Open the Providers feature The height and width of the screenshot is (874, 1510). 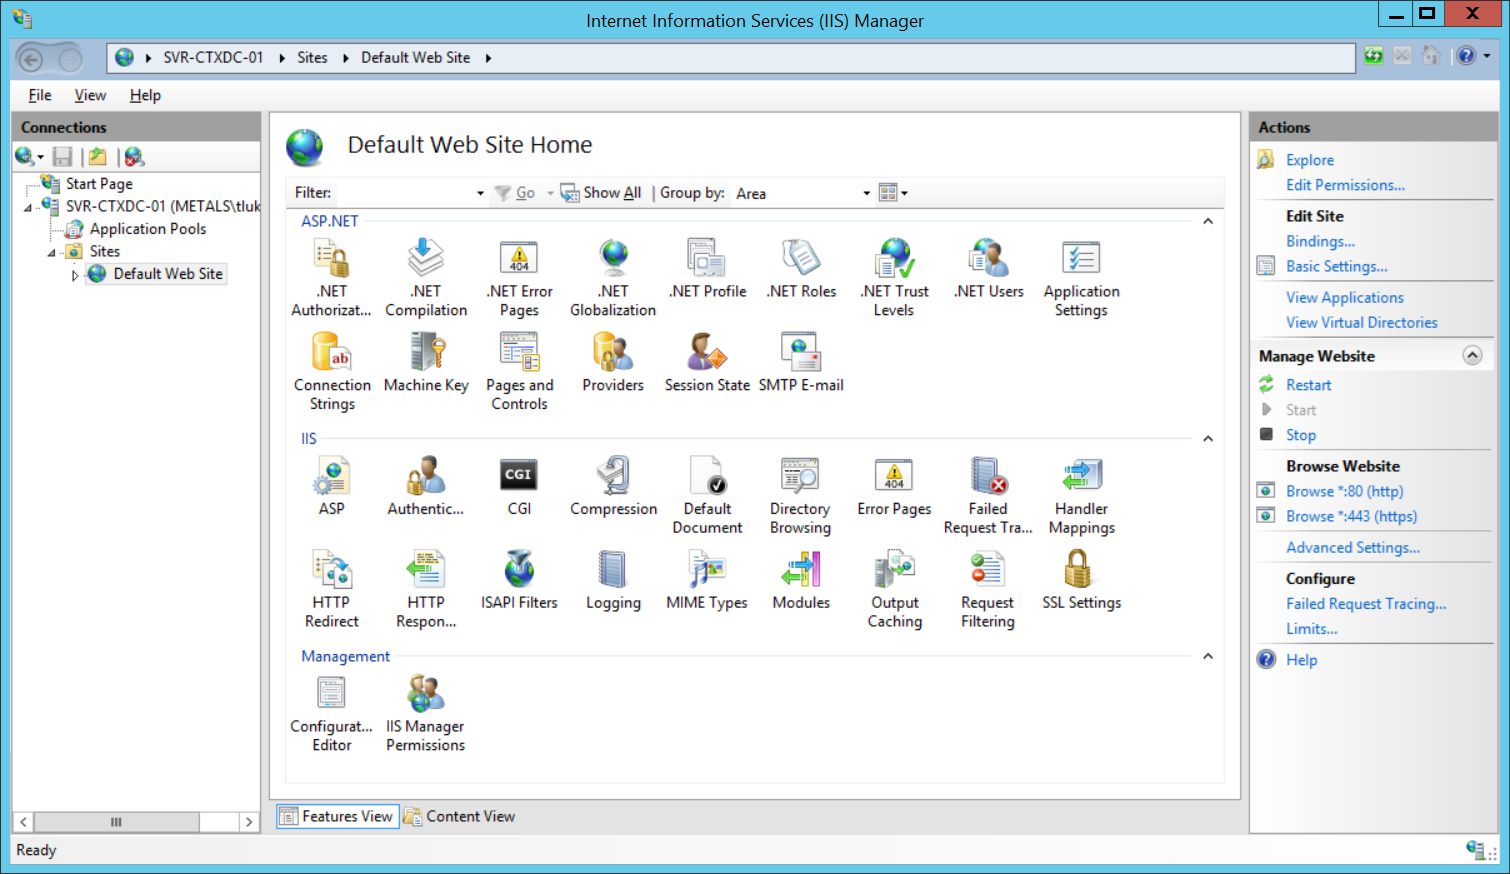613,363
